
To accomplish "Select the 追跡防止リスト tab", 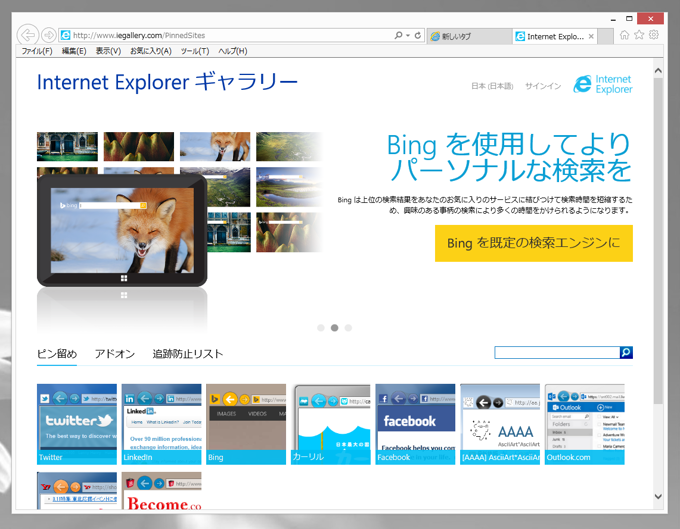I will [x=188, y=354].
